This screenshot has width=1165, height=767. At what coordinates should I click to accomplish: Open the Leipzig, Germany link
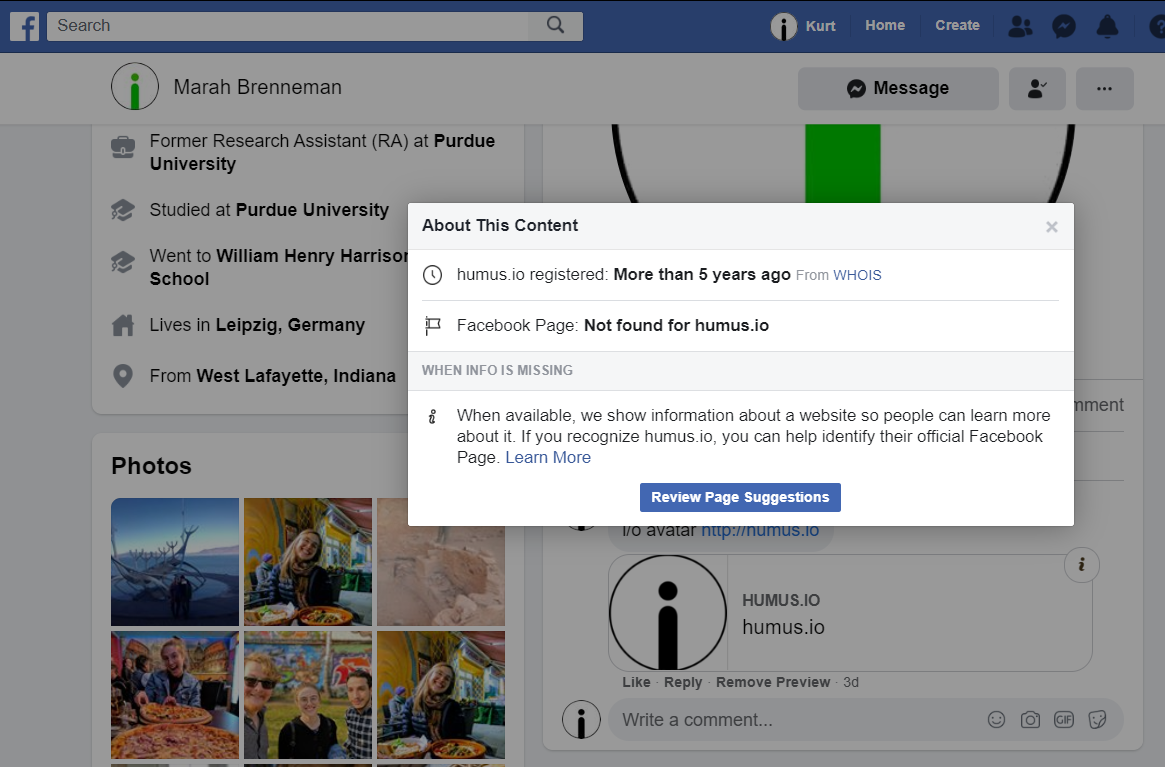[x=291, y=326]
